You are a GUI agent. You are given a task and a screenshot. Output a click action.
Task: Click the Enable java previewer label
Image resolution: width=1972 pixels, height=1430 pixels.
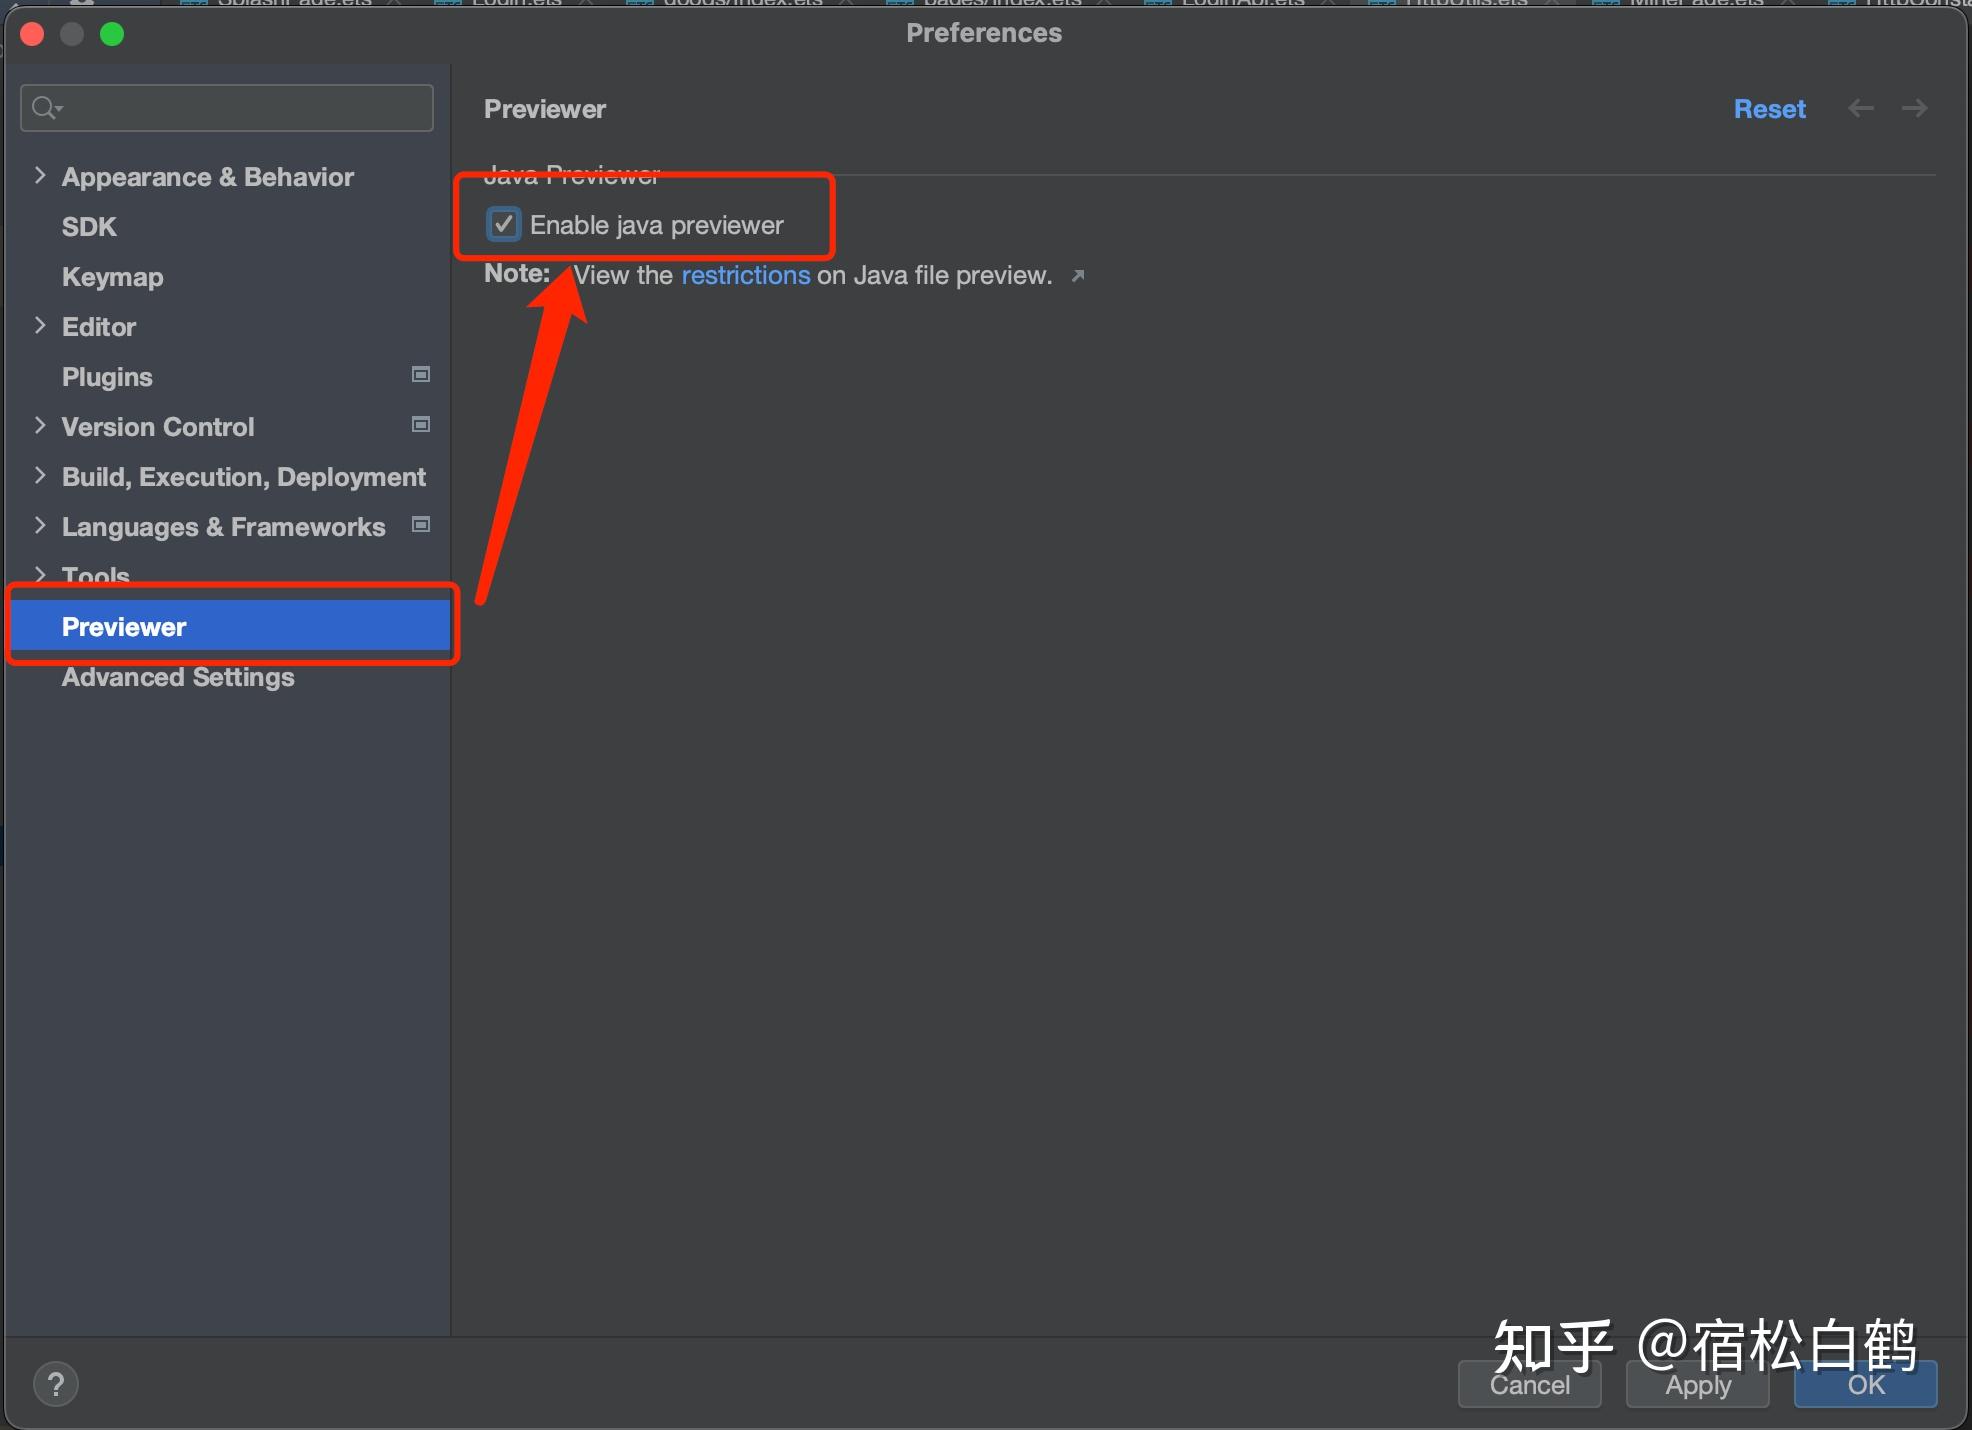[x=657, y=225]
